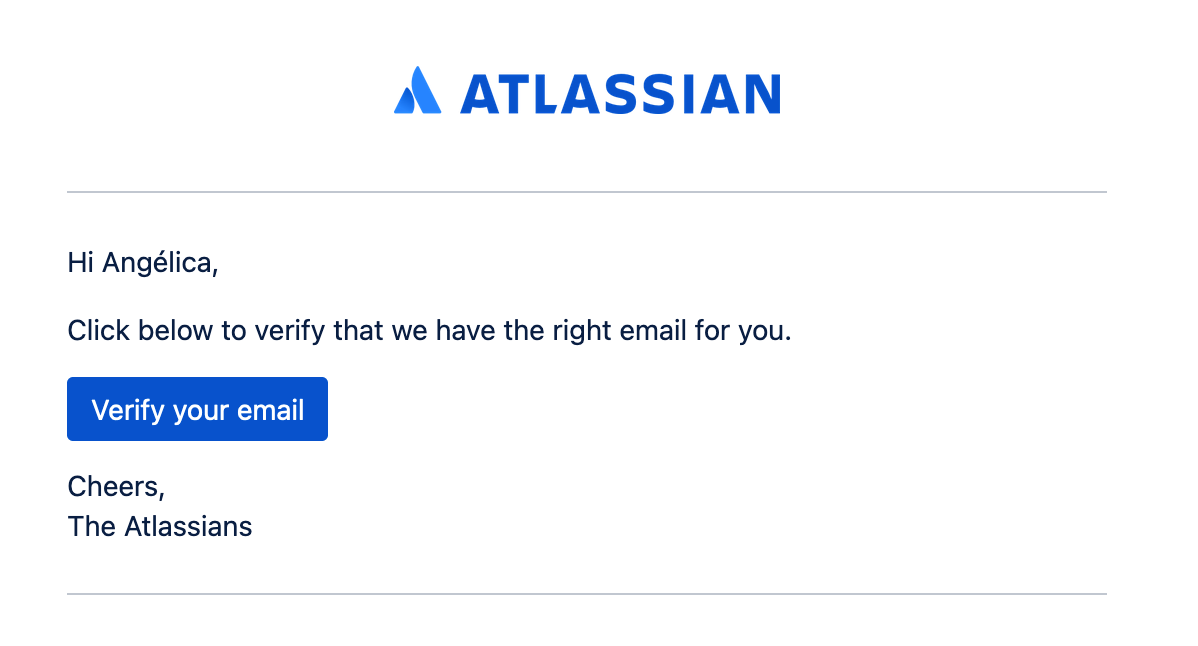Select the letter A in the ATLASSIAN wordmark
Image resolution: width=1198 pixels, height=646 pixels.
click(x=478, y=92)
